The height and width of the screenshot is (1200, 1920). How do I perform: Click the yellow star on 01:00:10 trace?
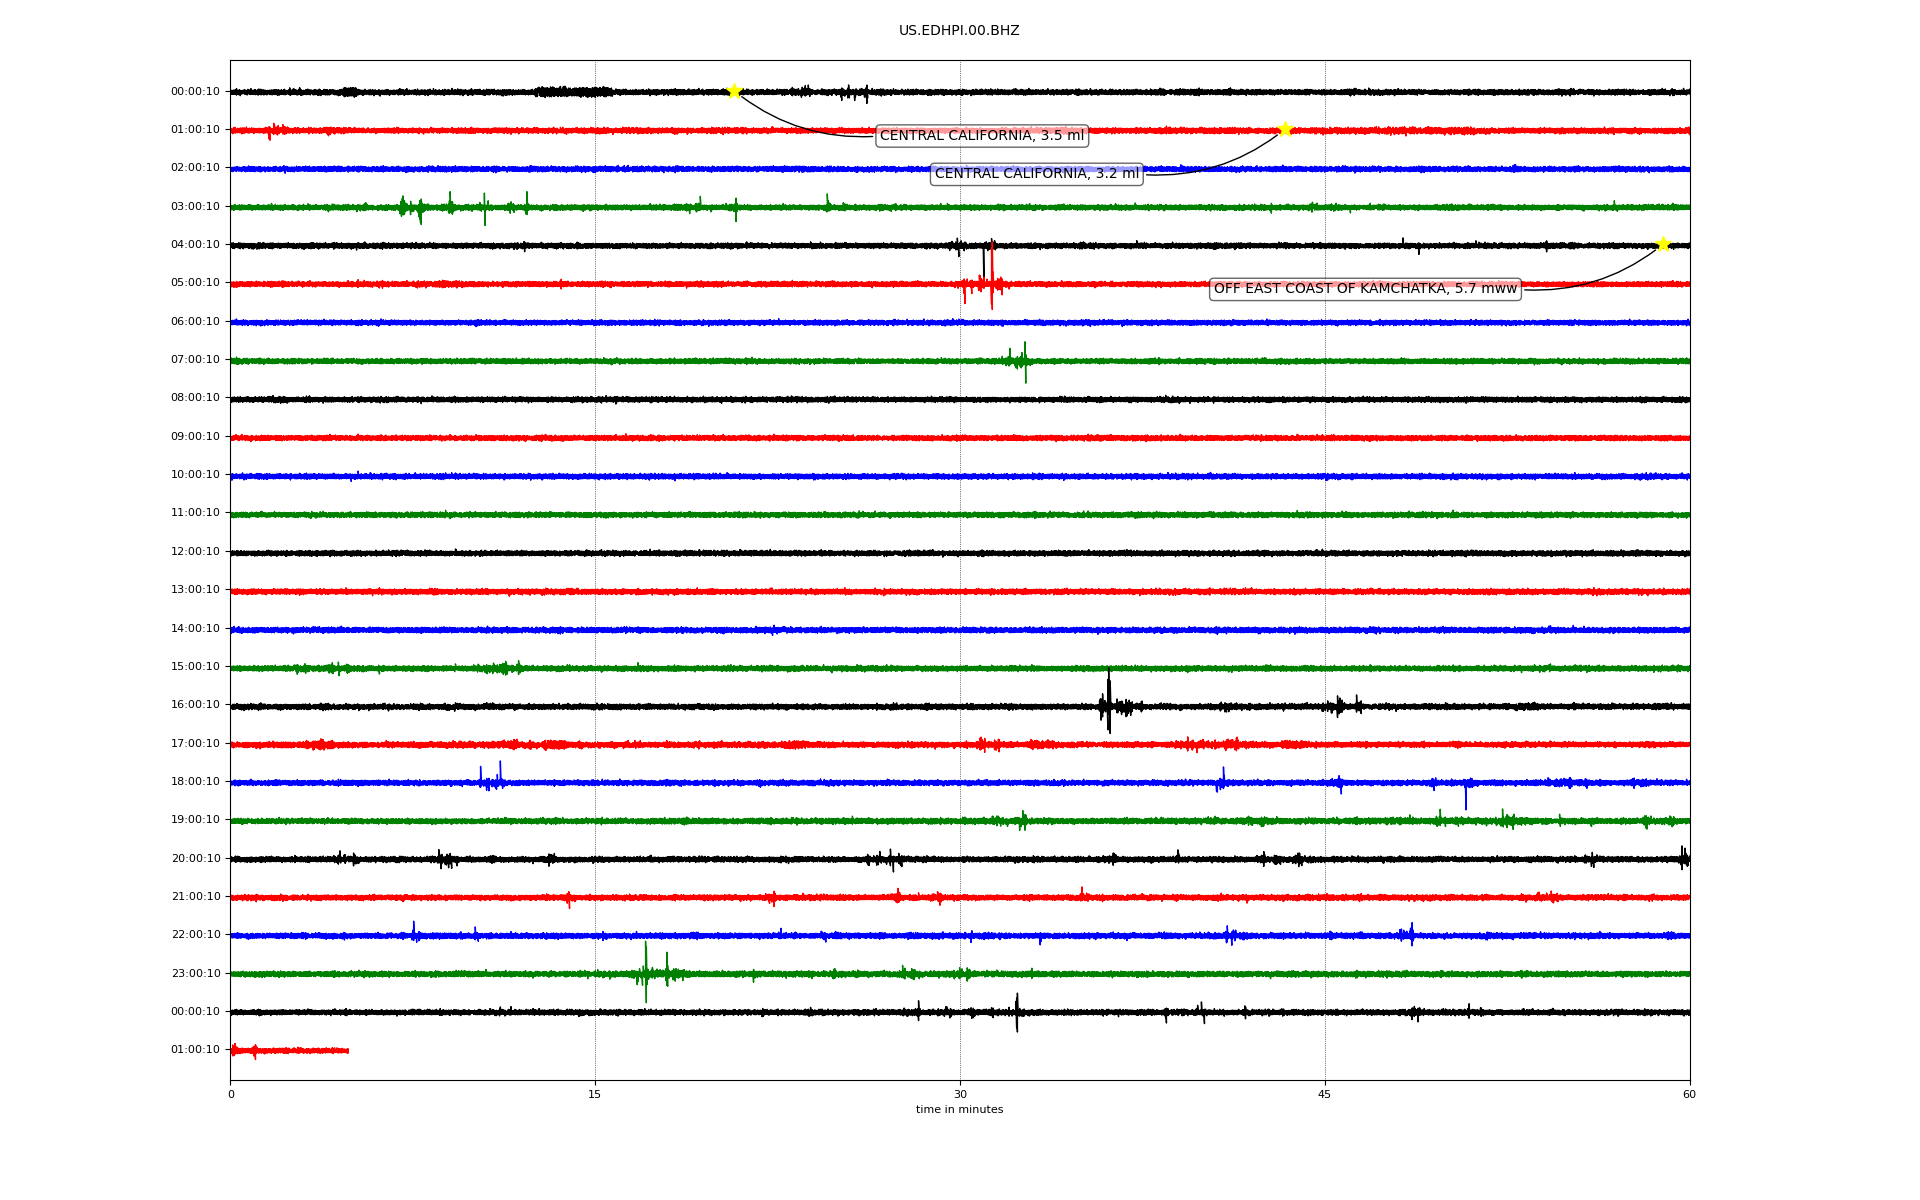pyautogui.click(x=1285, y=129)
